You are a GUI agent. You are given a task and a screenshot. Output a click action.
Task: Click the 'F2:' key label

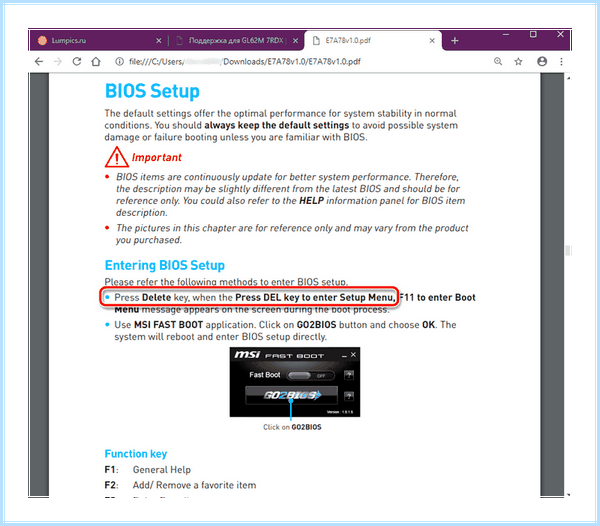[x=111, y=485]
